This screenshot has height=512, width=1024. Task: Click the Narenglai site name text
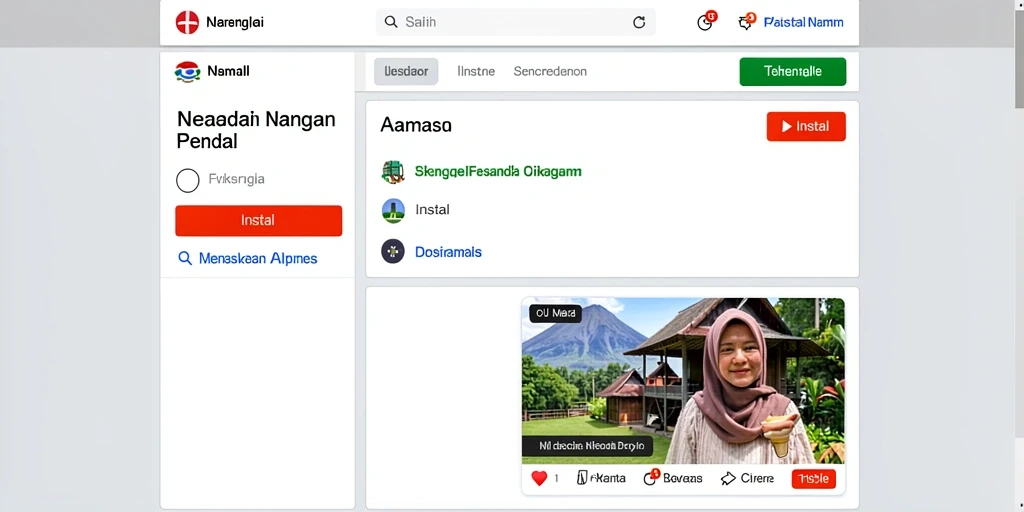point(235,22)
